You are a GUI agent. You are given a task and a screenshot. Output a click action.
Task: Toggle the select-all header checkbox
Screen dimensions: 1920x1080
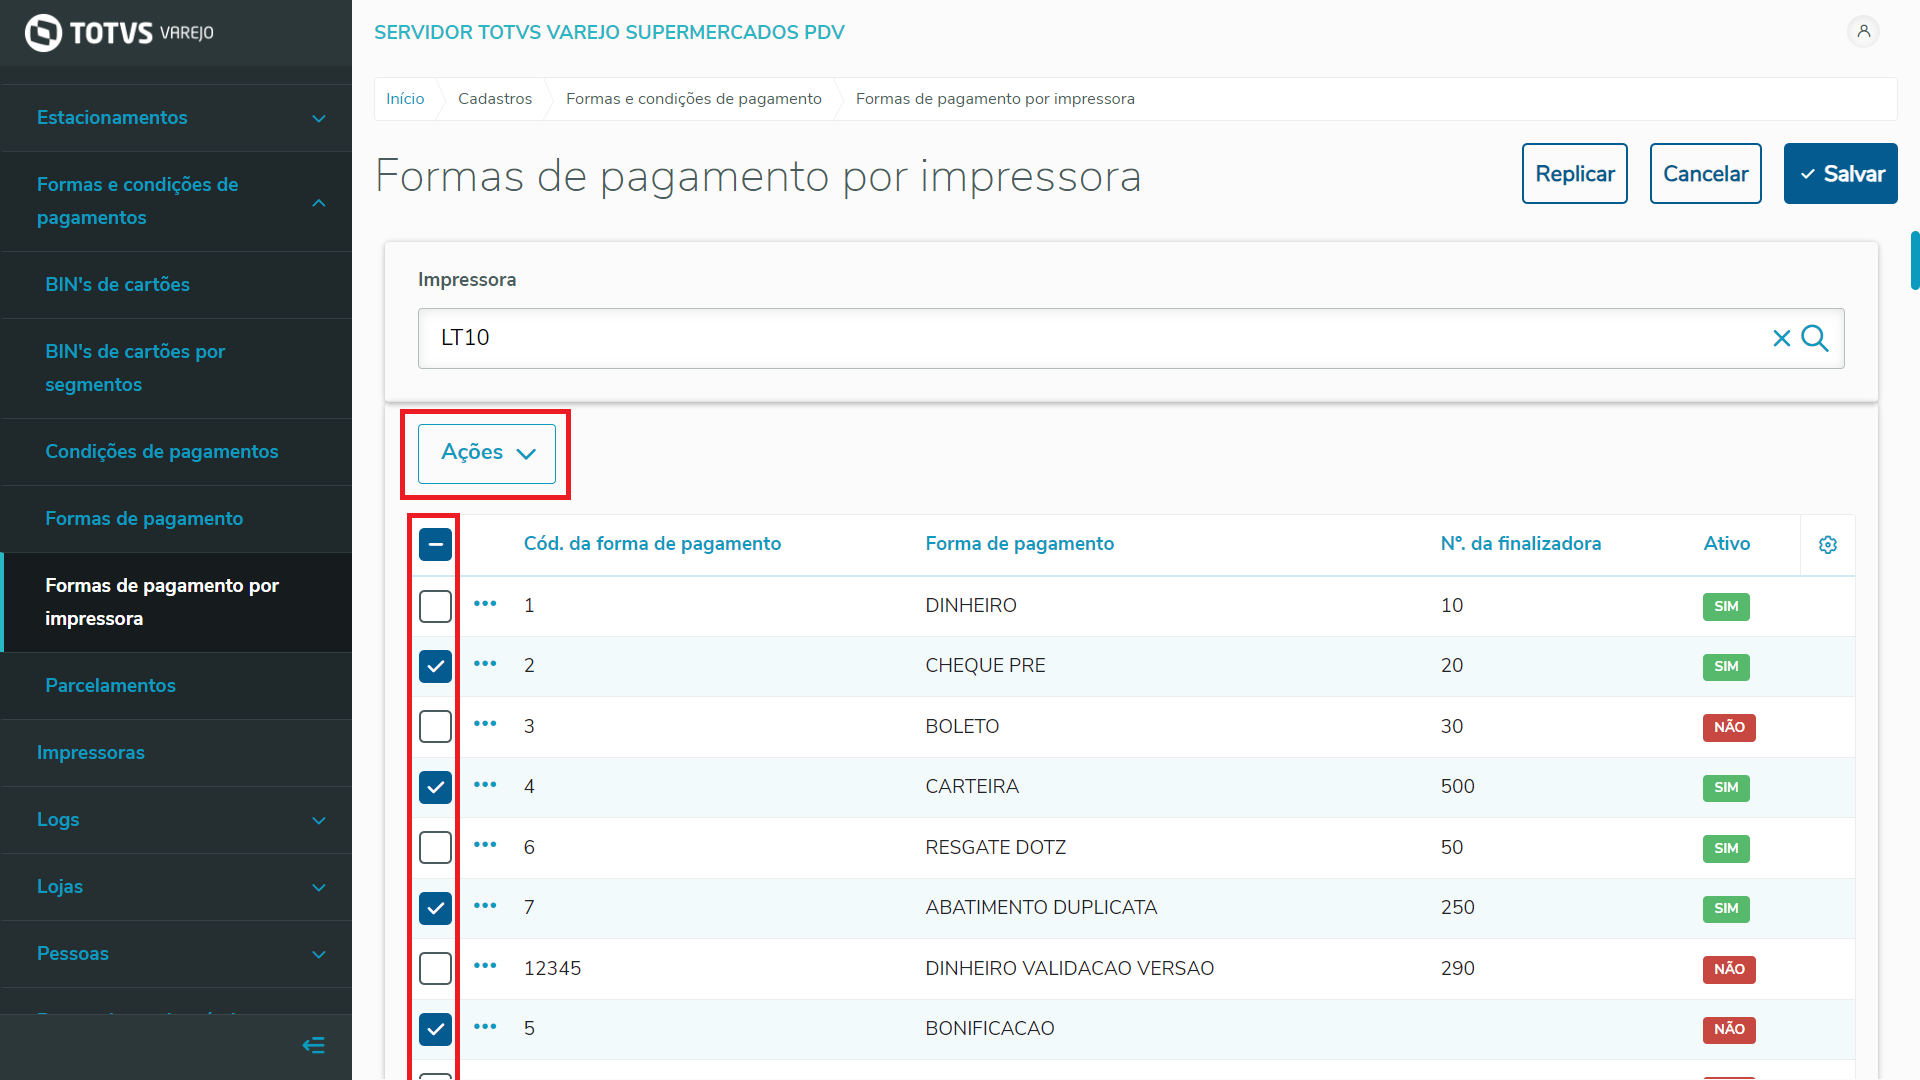[435, 545]
